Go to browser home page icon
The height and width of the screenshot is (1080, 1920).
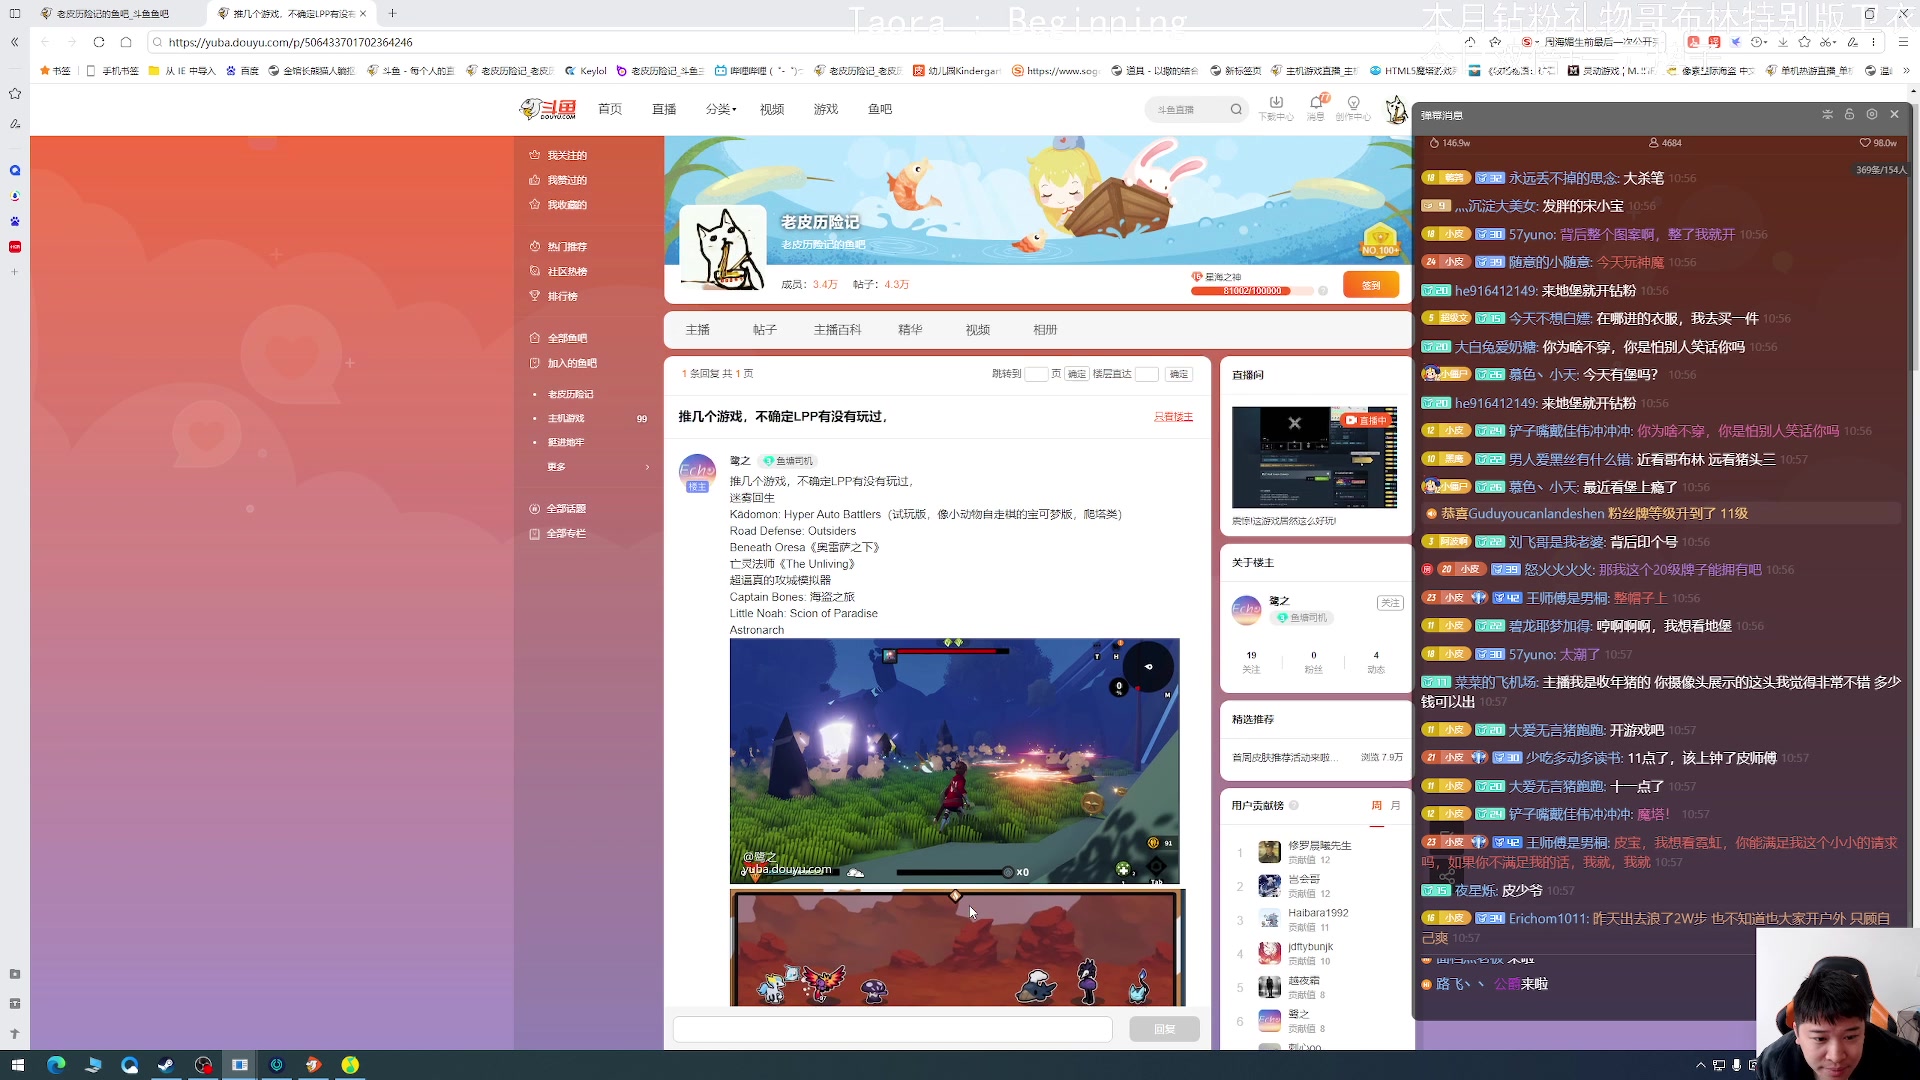pos(126,42)
